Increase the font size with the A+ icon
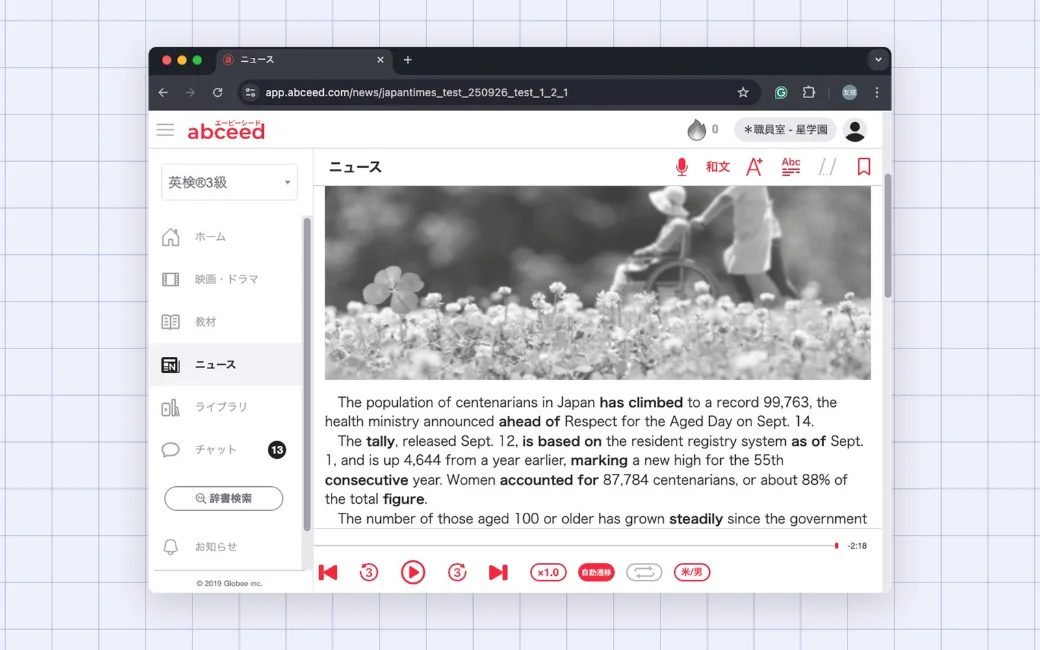The height and width of the screenshot is (650, 1040). coord(754,166)
